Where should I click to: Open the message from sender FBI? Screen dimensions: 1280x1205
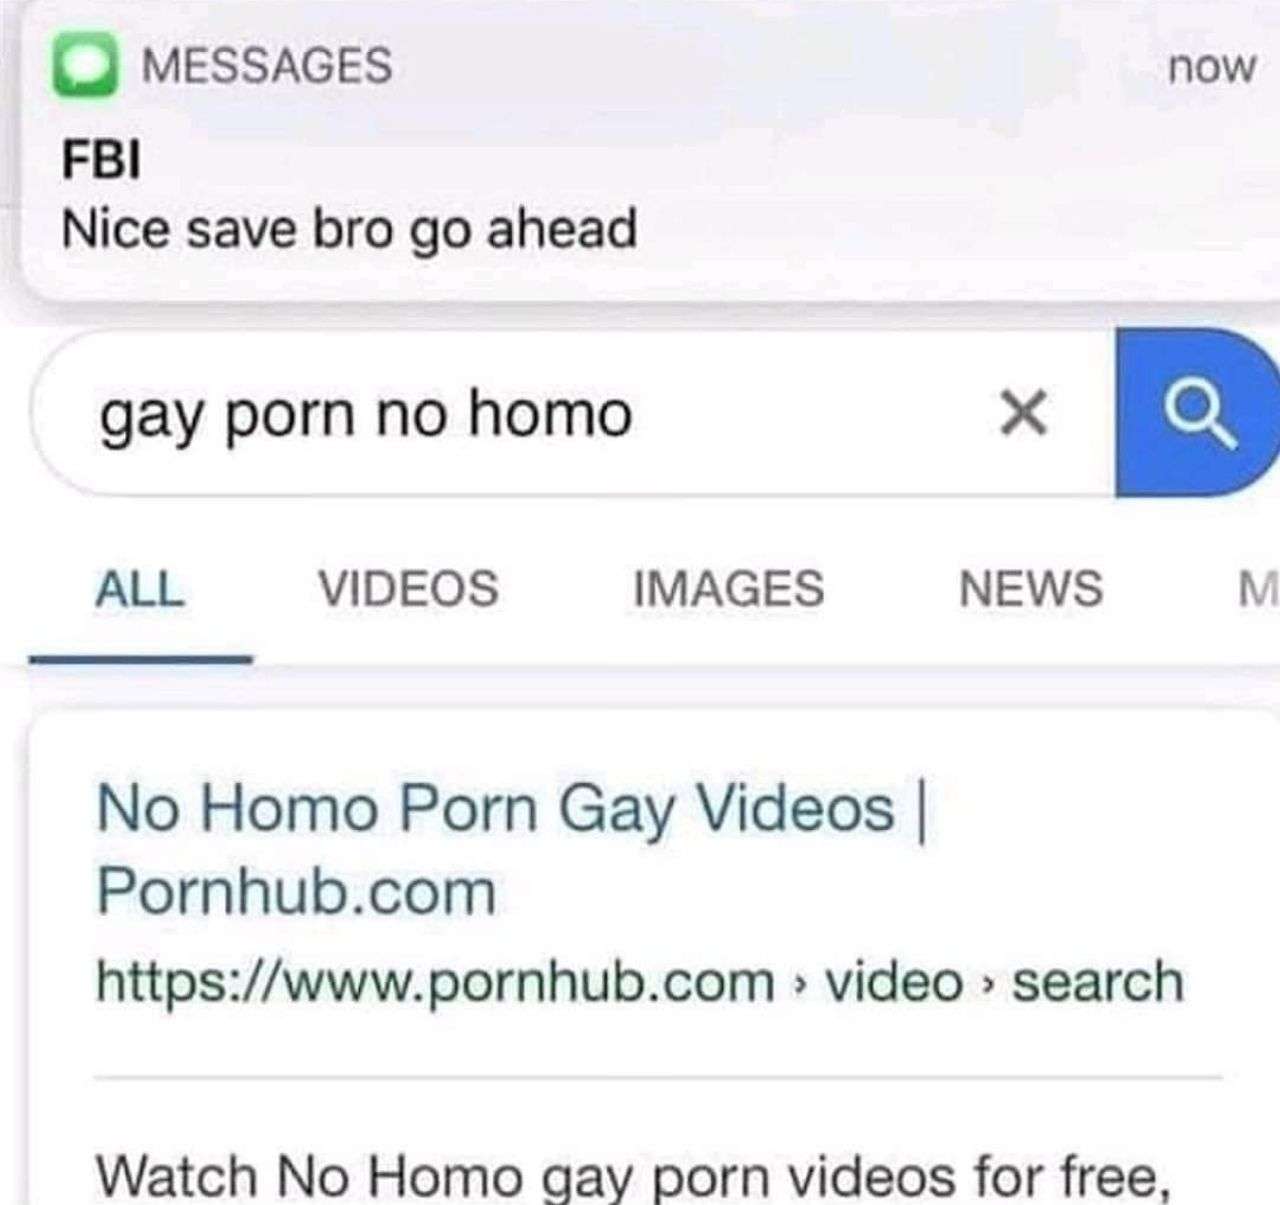(101, 160)
